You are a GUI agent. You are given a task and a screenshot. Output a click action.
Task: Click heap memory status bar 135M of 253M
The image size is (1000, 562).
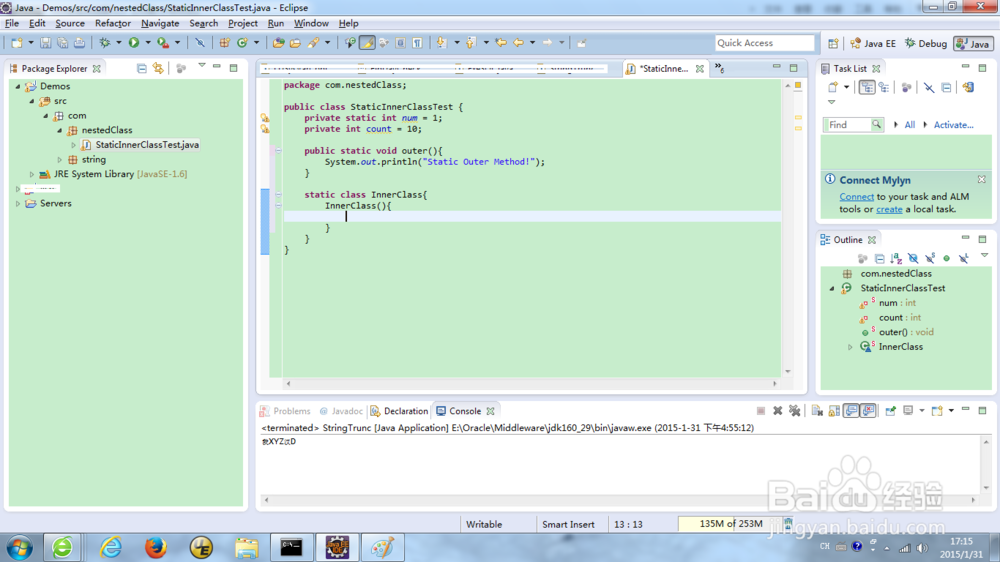tap(731, 524)
